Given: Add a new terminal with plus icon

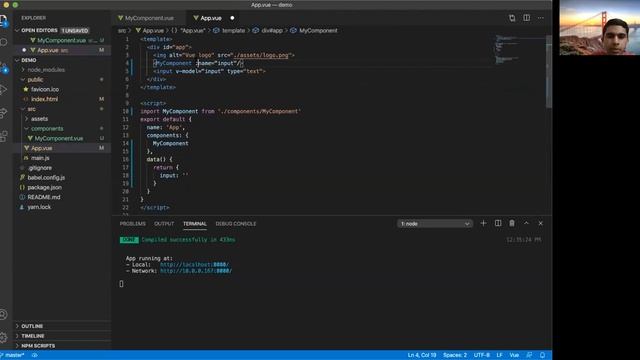Looking at the screenshot, I should [483, 223].
